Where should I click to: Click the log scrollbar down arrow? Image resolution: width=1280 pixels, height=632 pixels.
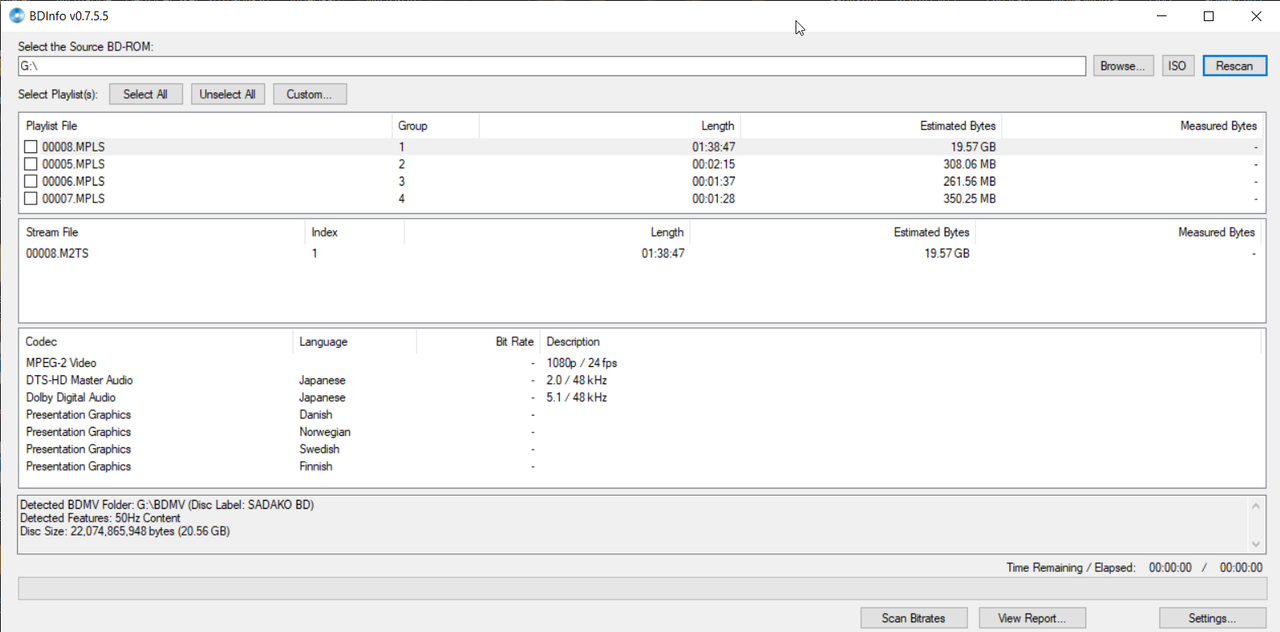[1256, 544]
